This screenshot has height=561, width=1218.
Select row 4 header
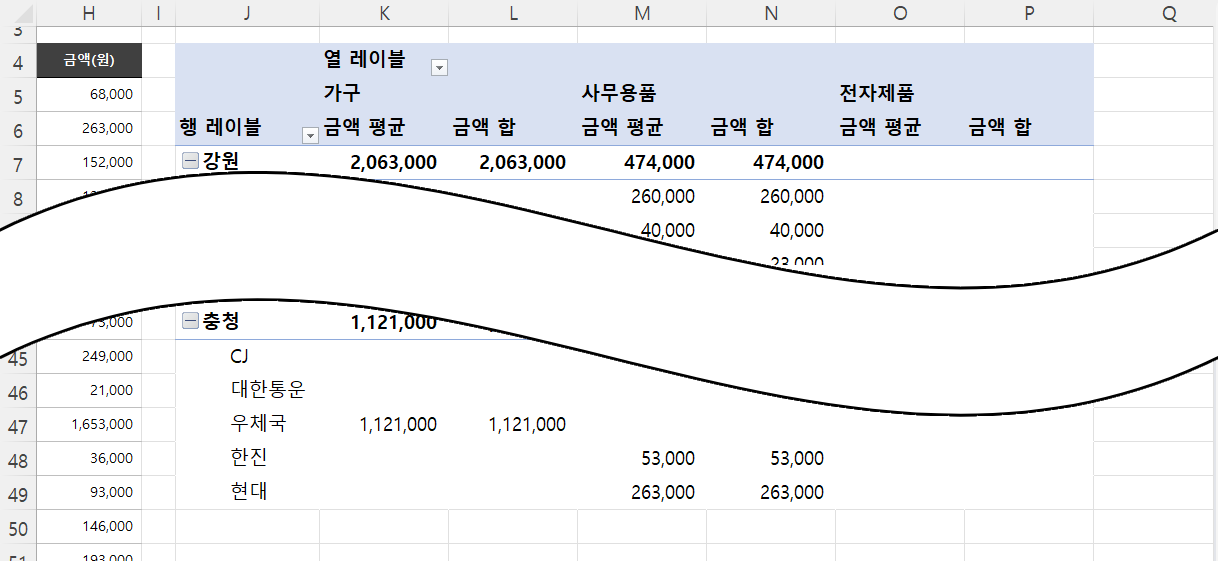[18, 61]
